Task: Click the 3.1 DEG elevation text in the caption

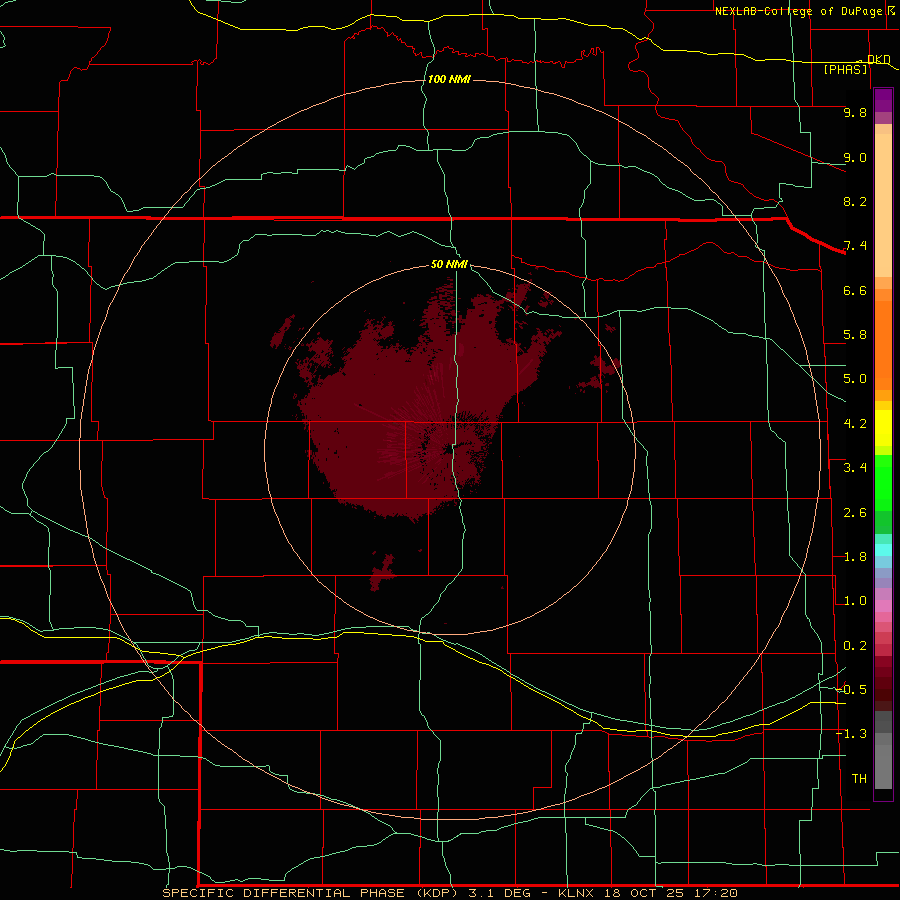Action: [x=499, y=893]
